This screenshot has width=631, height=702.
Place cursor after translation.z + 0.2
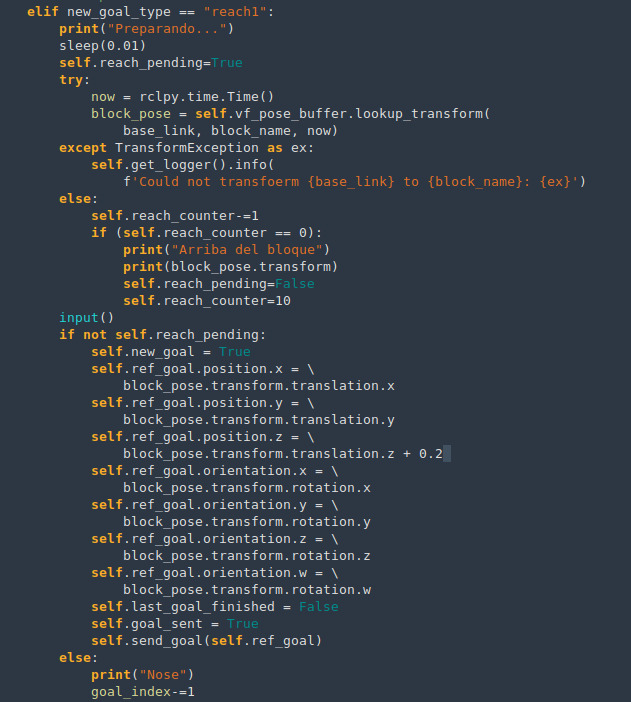[x=443, y=454]
